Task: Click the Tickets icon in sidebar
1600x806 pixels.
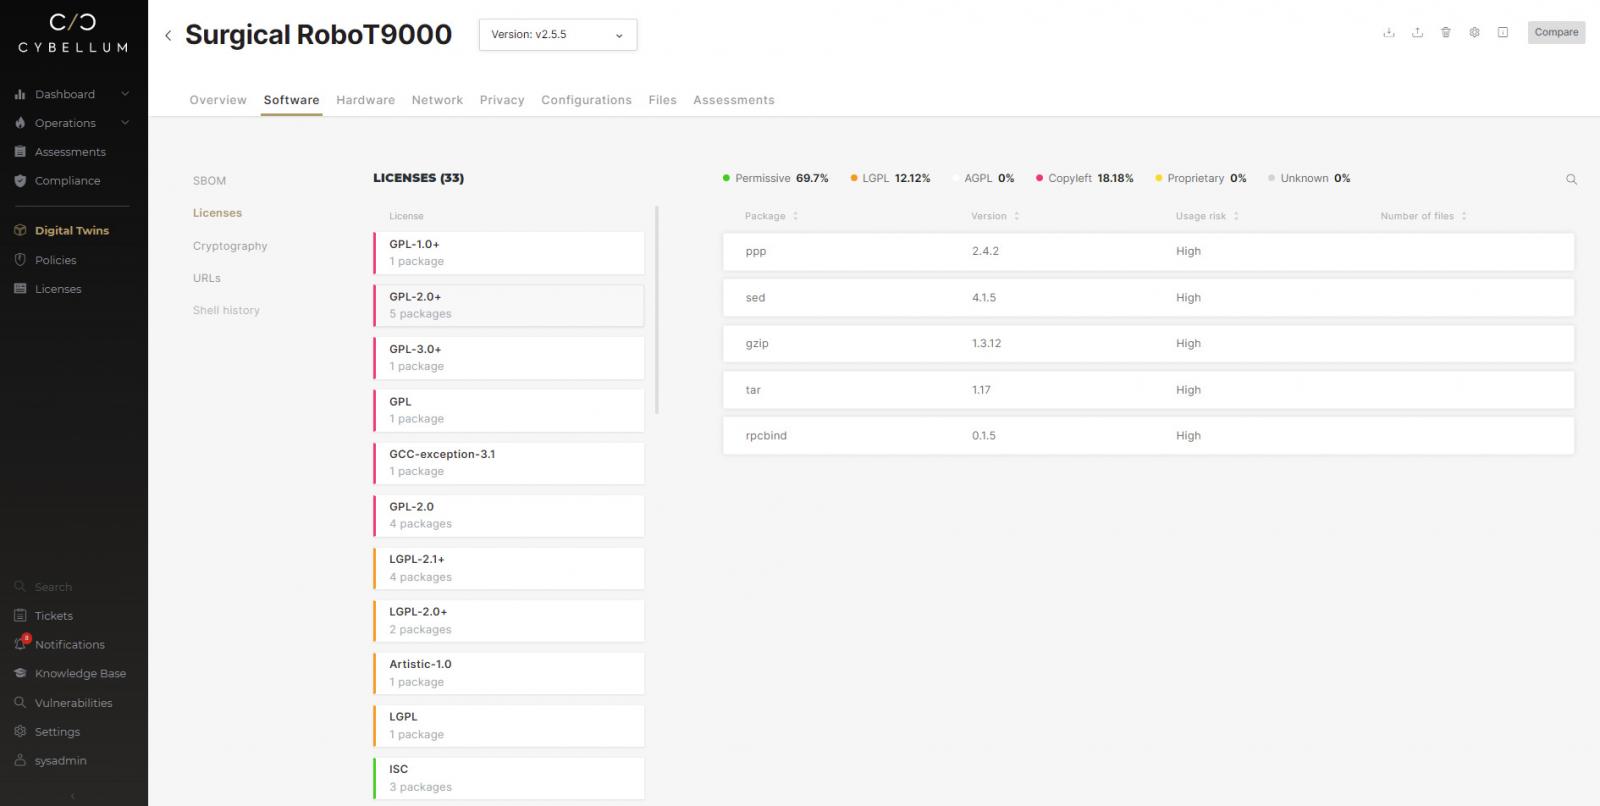Action: [x=20, y=616]
